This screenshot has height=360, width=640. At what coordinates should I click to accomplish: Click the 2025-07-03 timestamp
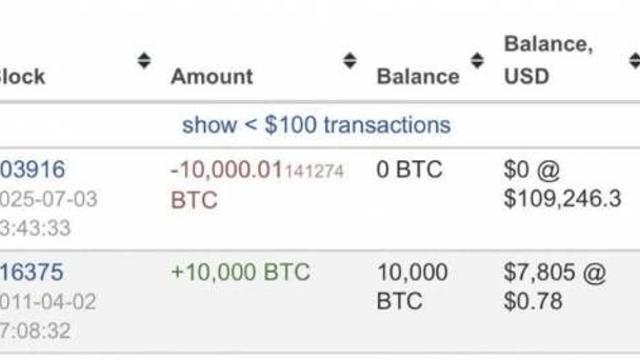49,199
